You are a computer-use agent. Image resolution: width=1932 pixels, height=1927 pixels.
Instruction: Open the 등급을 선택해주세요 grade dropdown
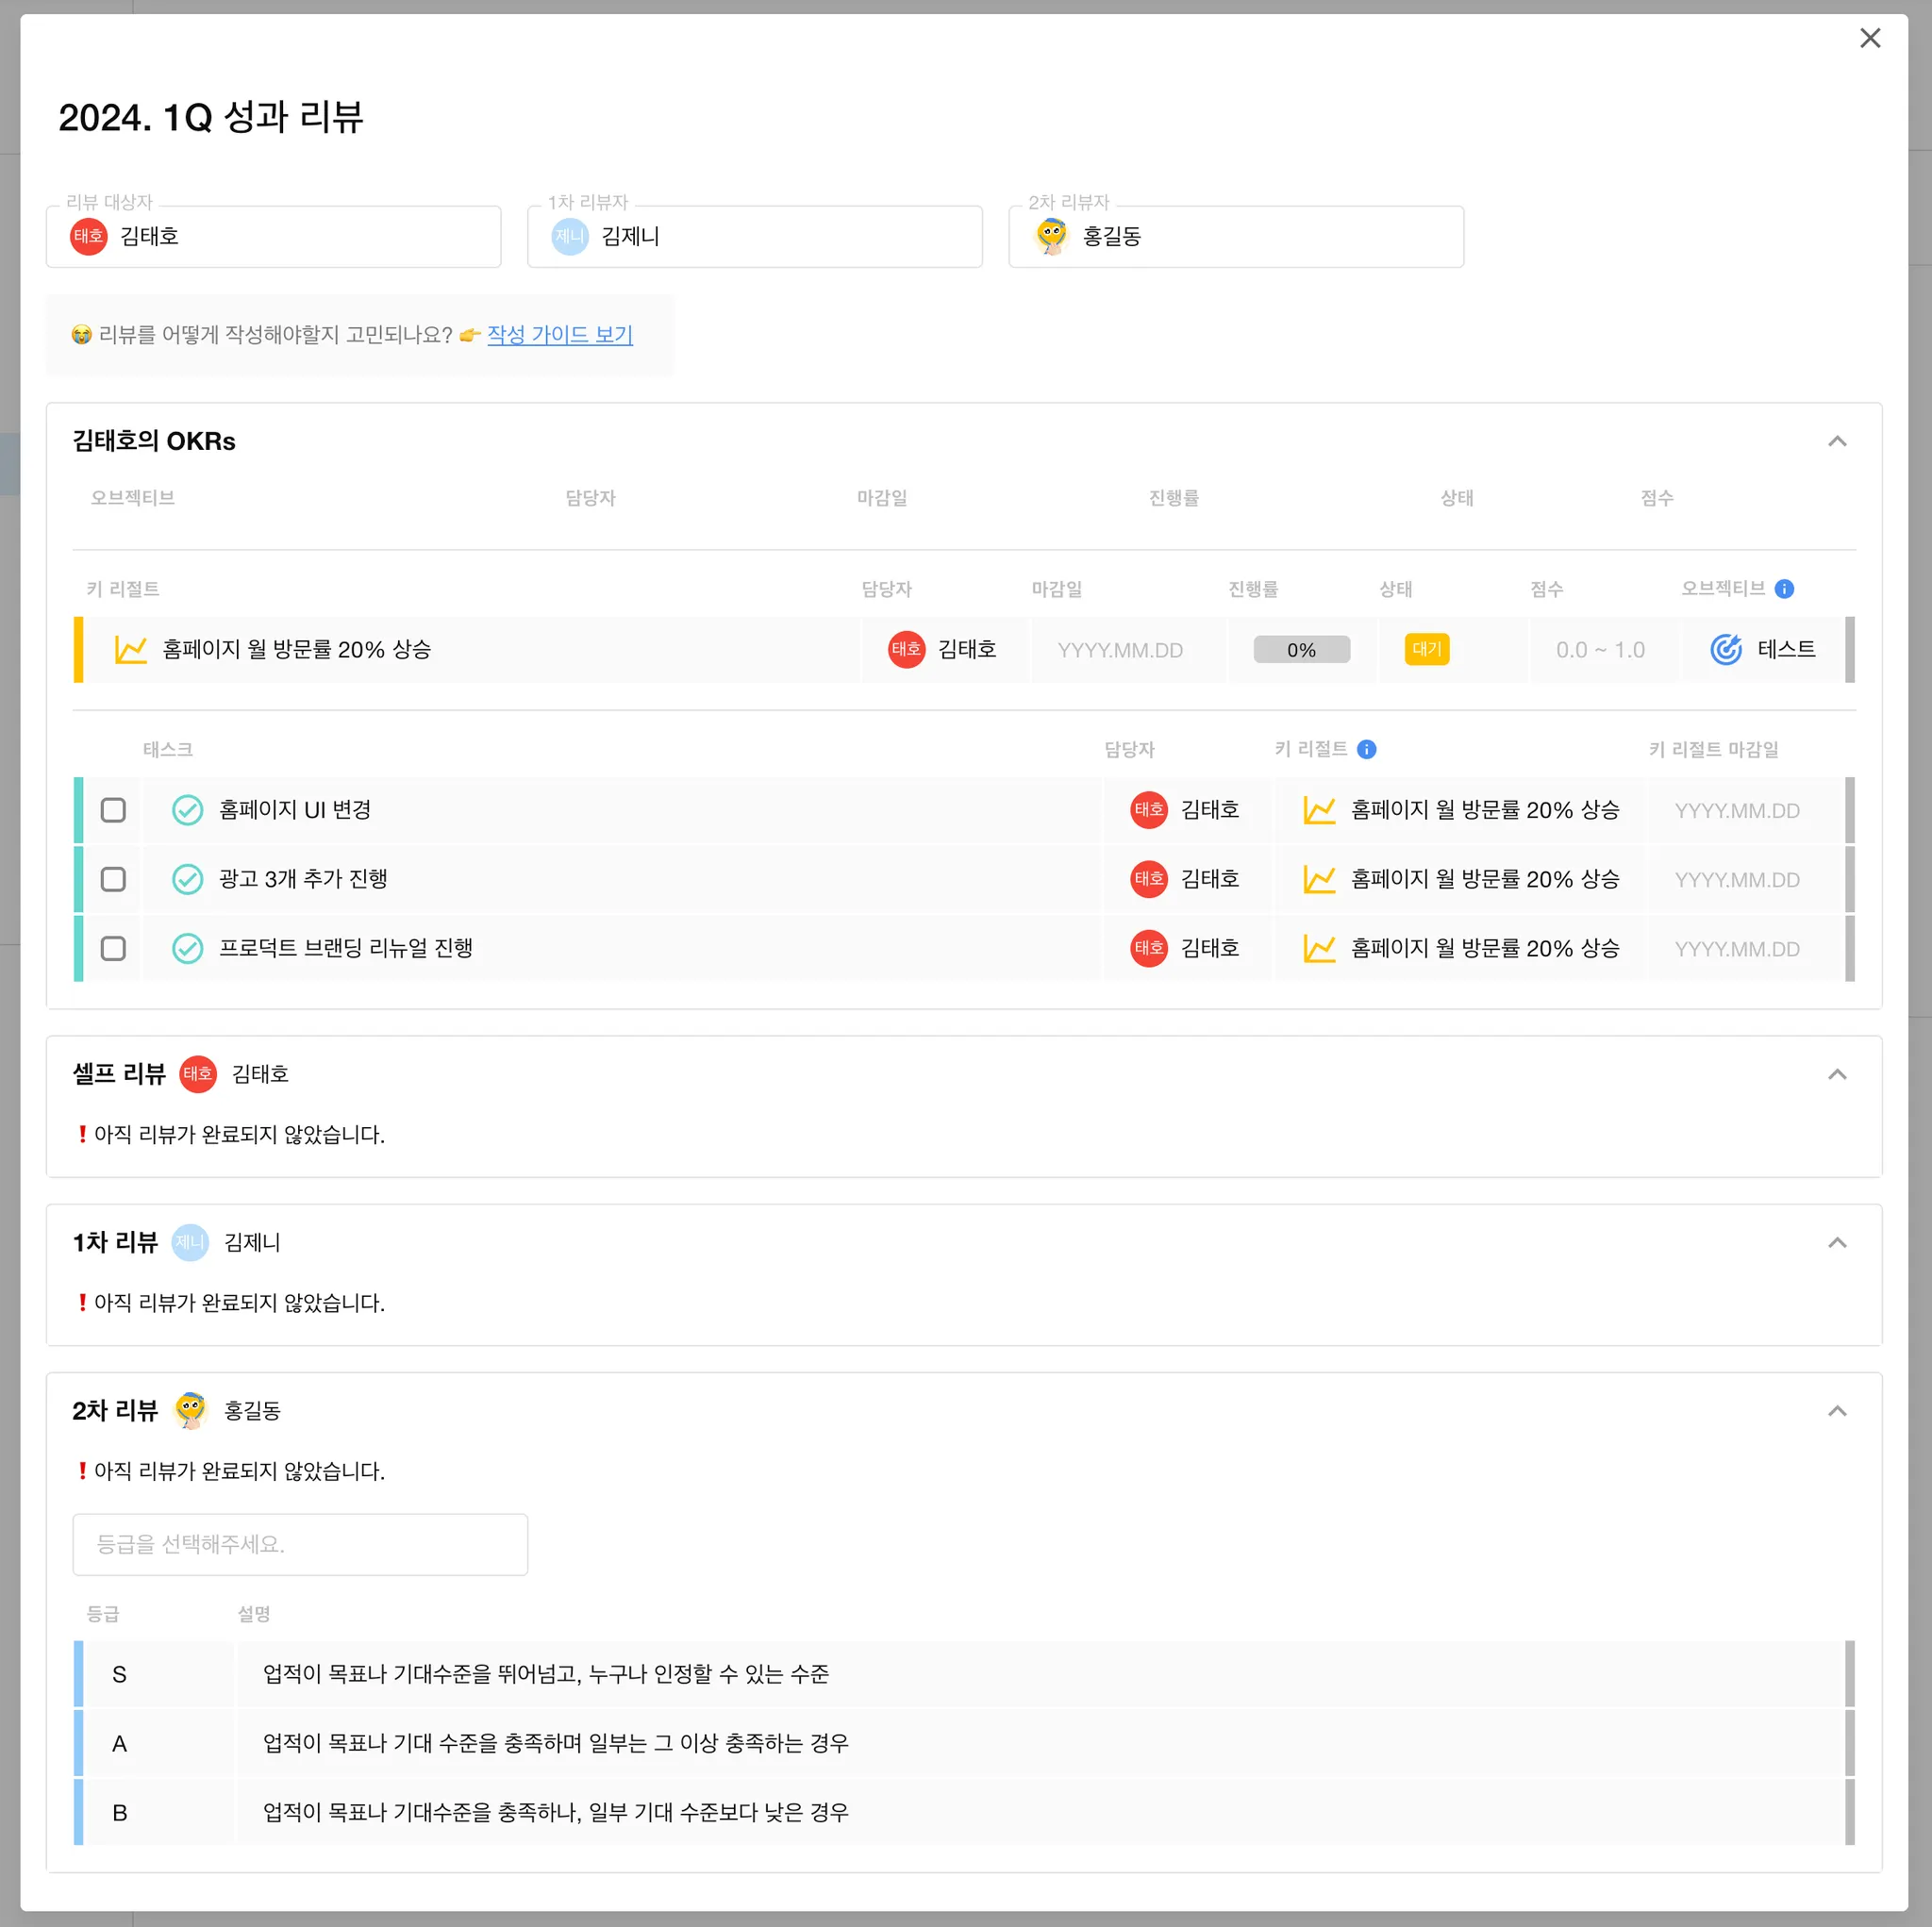click(x=300, y=1544)
